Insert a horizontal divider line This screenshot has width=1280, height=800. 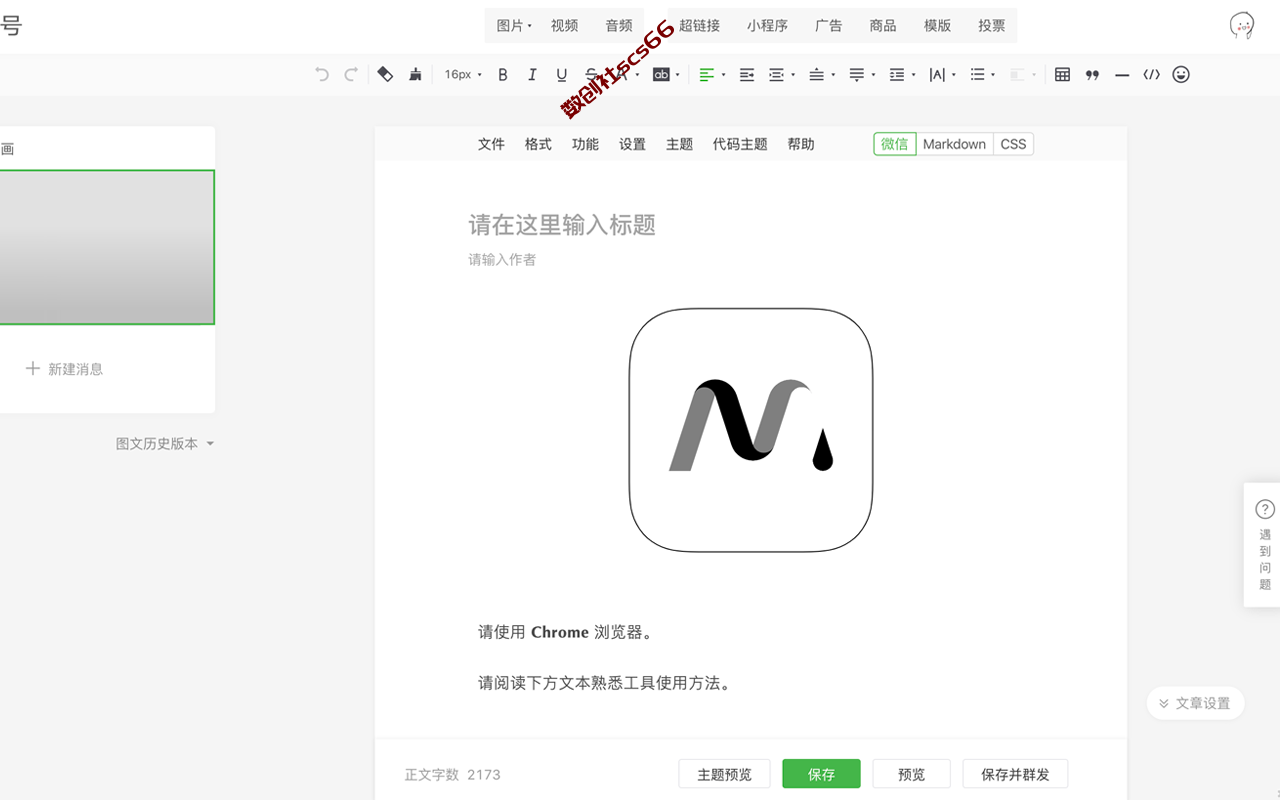point(1122,74)
